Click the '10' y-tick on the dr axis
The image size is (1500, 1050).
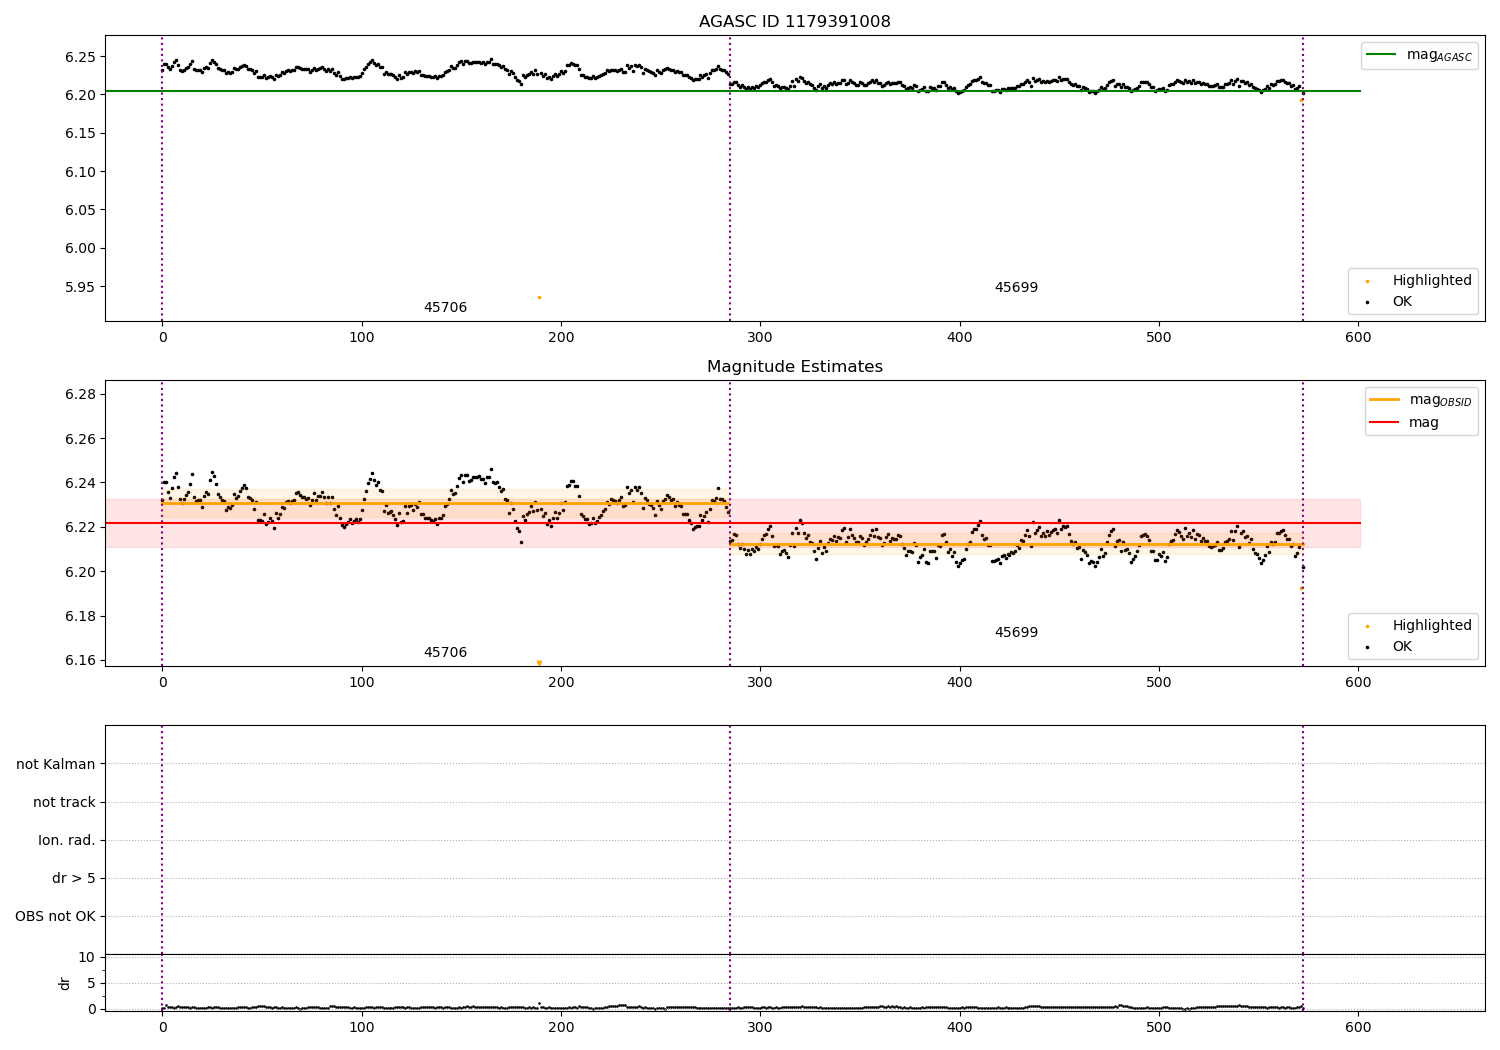coord(87,958)
